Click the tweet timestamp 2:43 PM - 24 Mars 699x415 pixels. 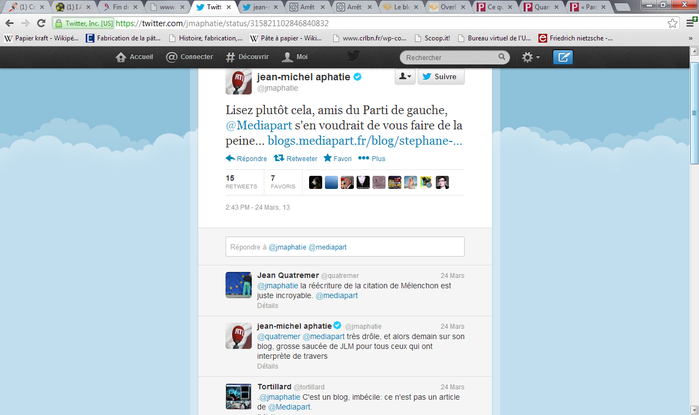coord(258,207)
